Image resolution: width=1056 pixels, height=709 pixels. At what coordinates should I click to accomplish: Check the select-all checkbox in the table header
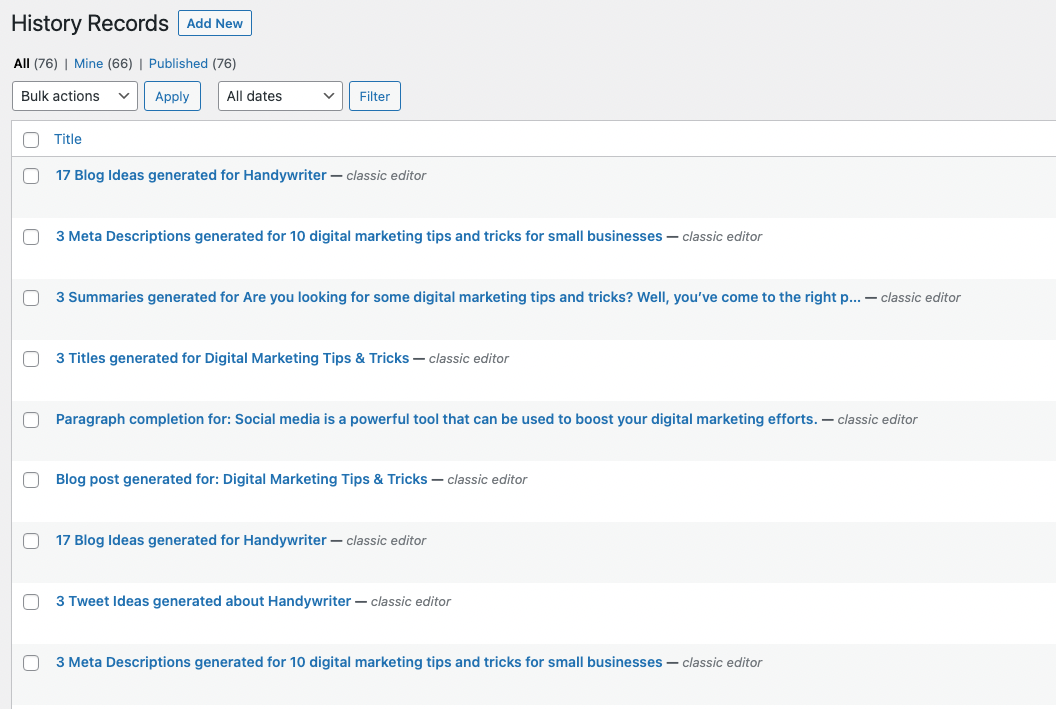click(30, 140)
